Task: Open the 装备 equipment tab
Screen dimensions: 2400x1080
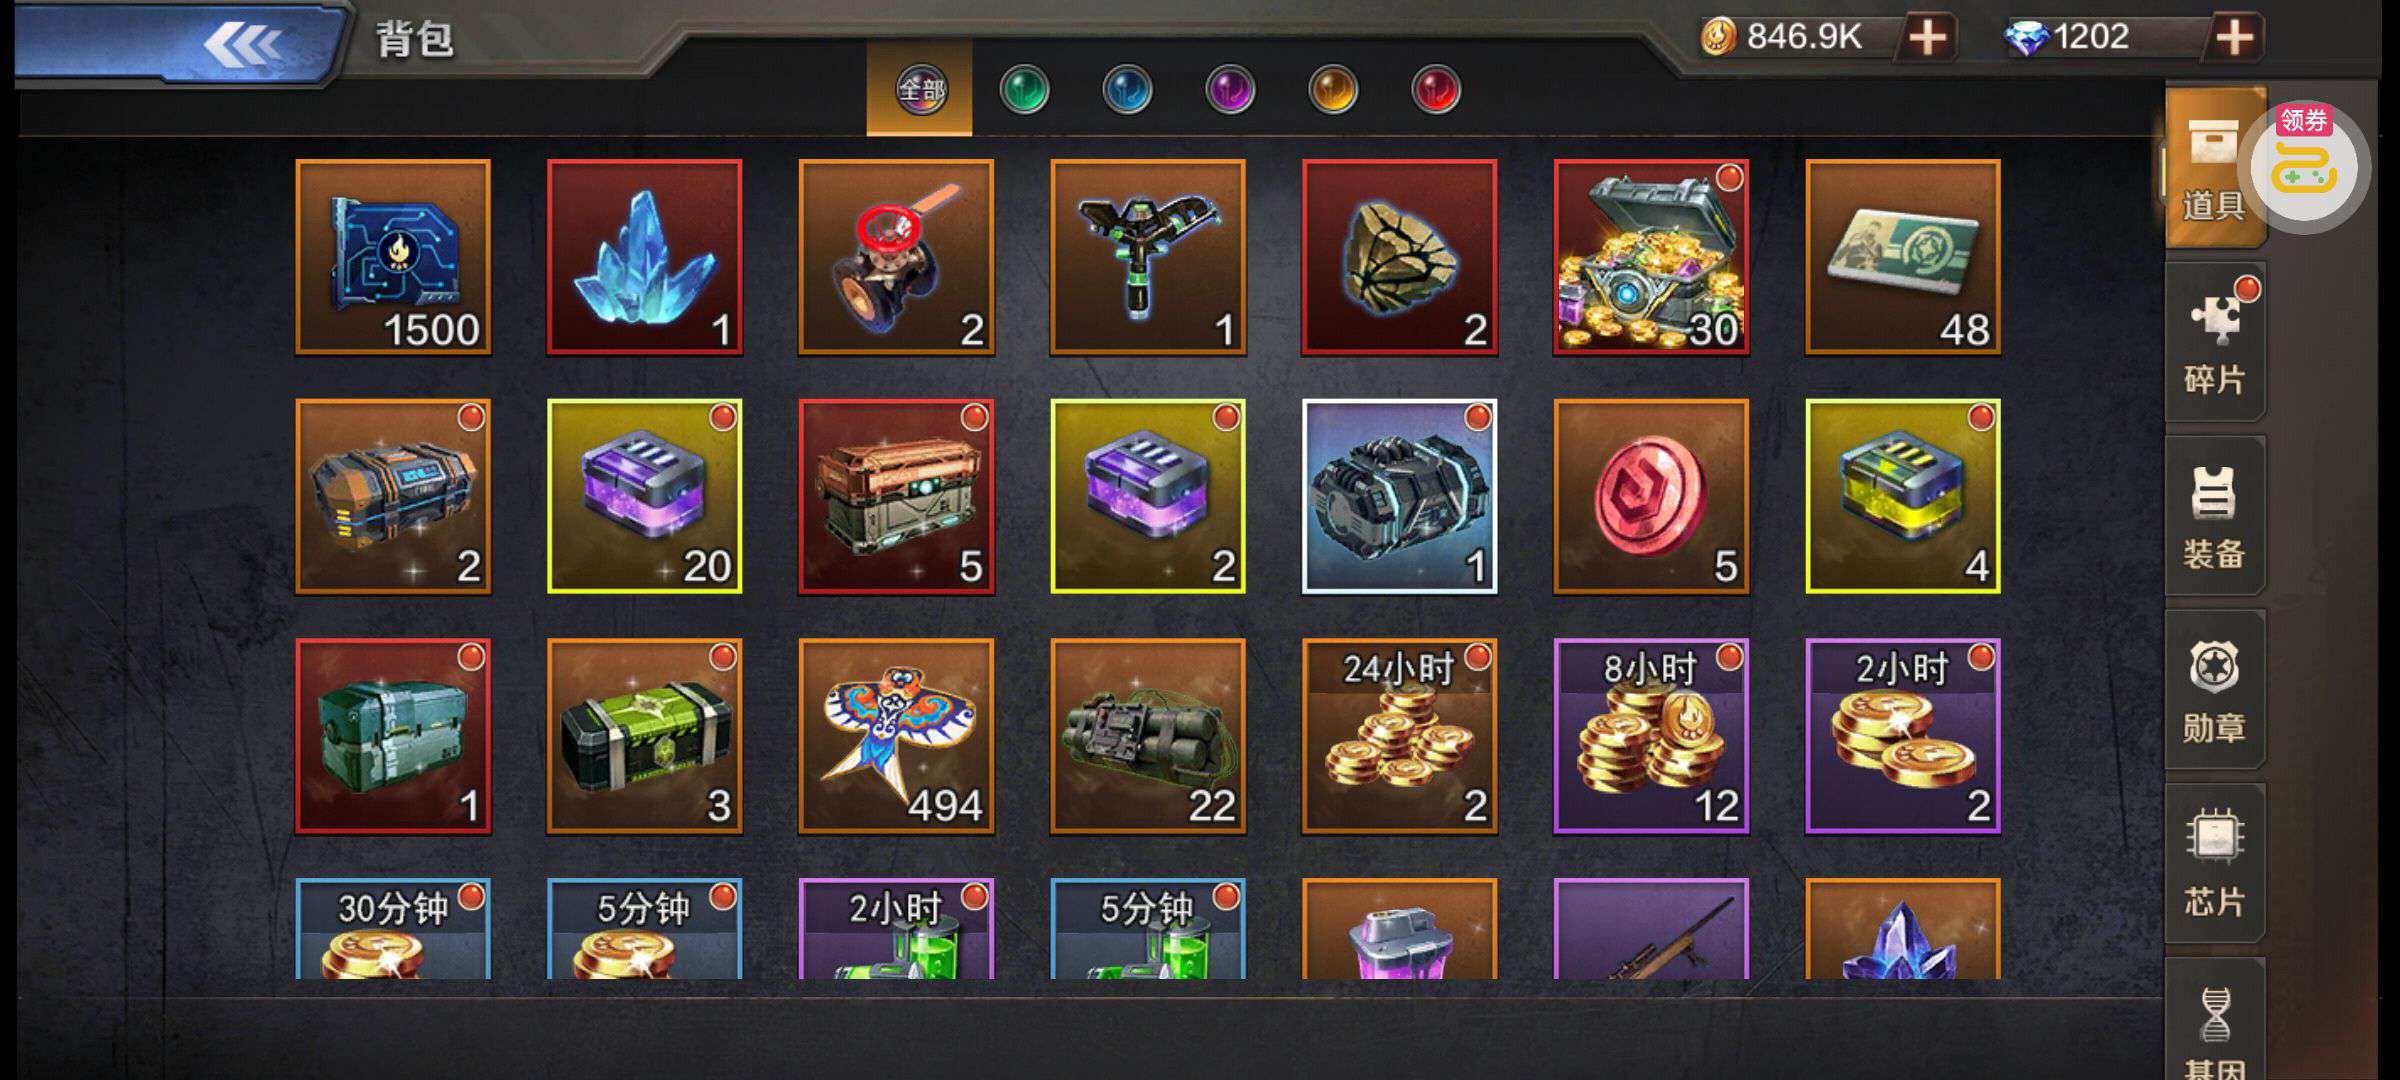Action: pos(2215,516)
